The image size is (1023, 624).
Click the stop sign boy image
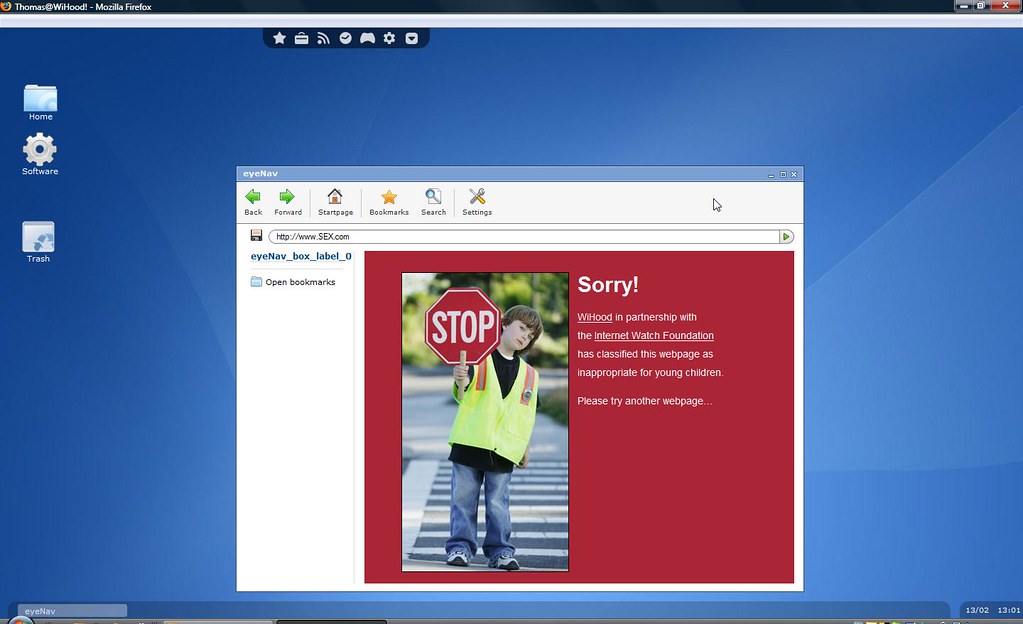[485, 422]
